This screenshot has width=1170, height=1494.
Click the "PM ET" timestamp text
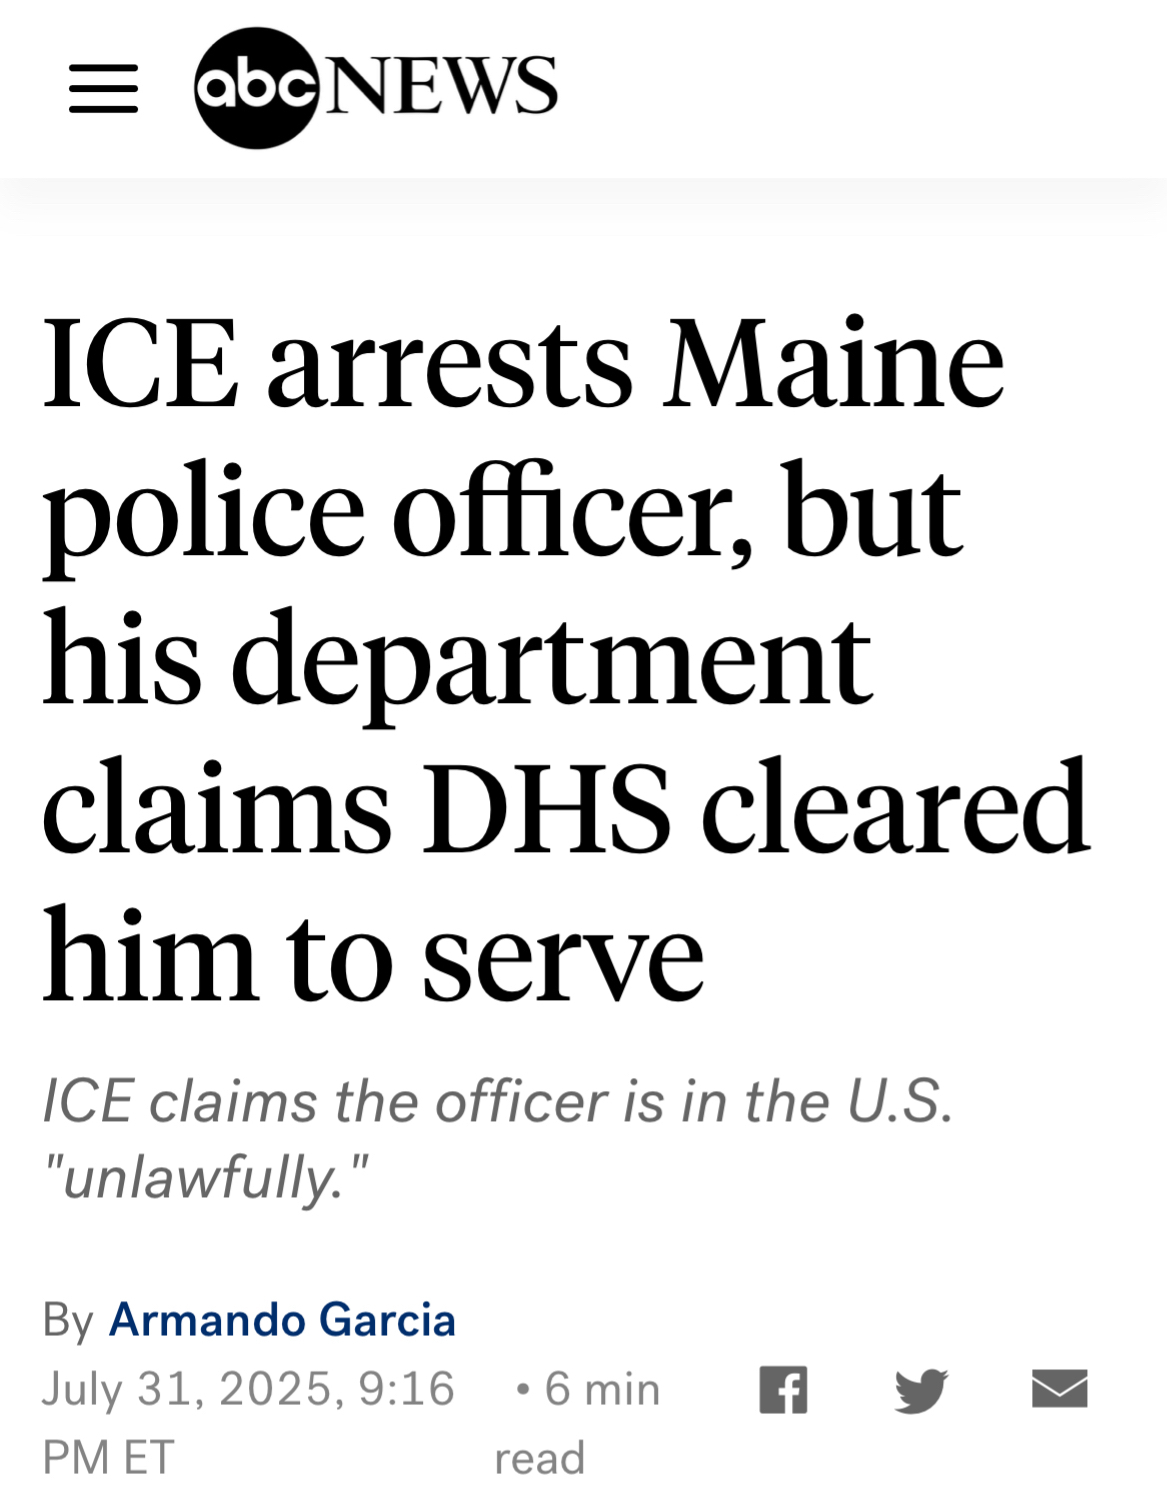point(108,1457)
